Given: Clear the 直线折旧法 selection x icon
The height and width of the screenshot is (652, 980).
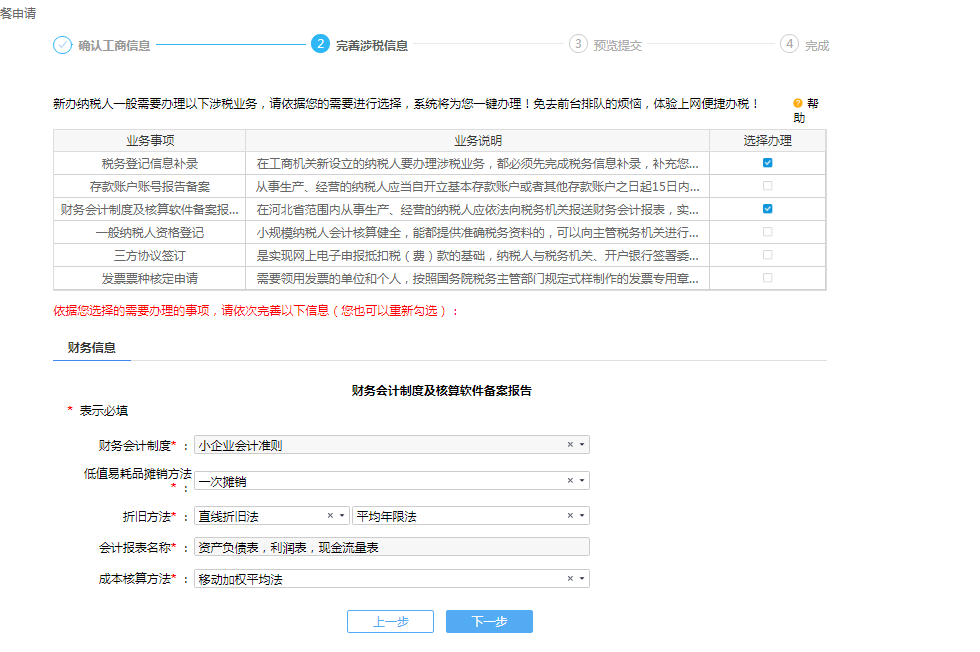Looking at the screenshot, I should click(330, 516).
